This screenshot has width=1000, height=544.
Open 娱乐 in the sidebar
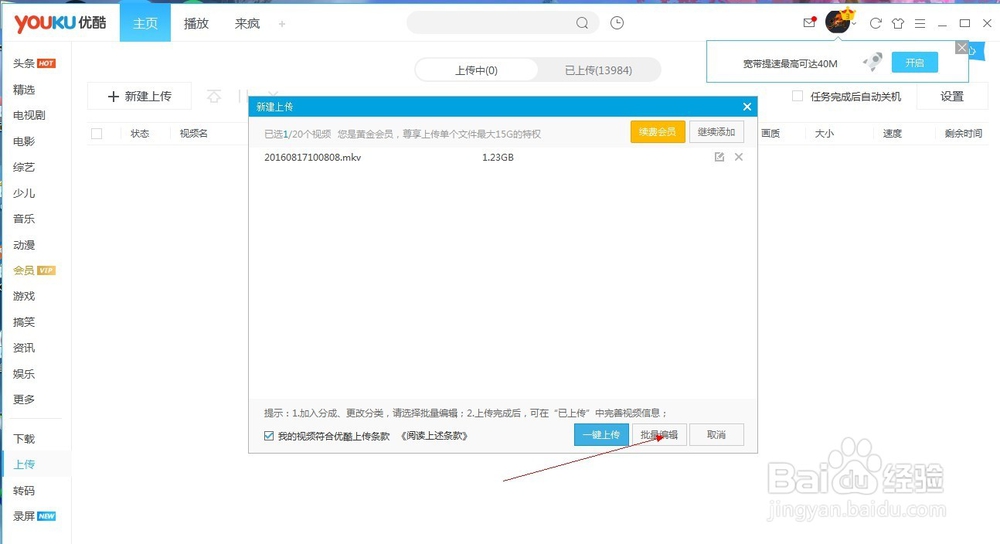coord(24,374)
